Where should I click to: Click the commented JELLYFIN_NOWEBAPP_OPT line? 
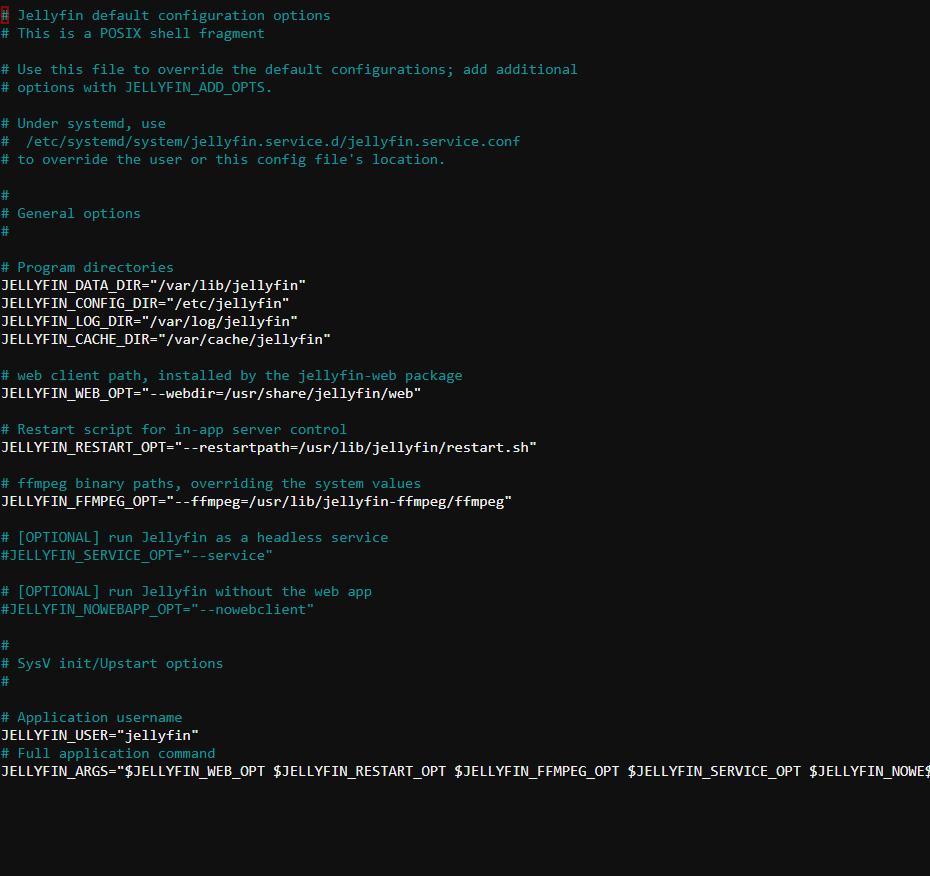pos(158,609)
